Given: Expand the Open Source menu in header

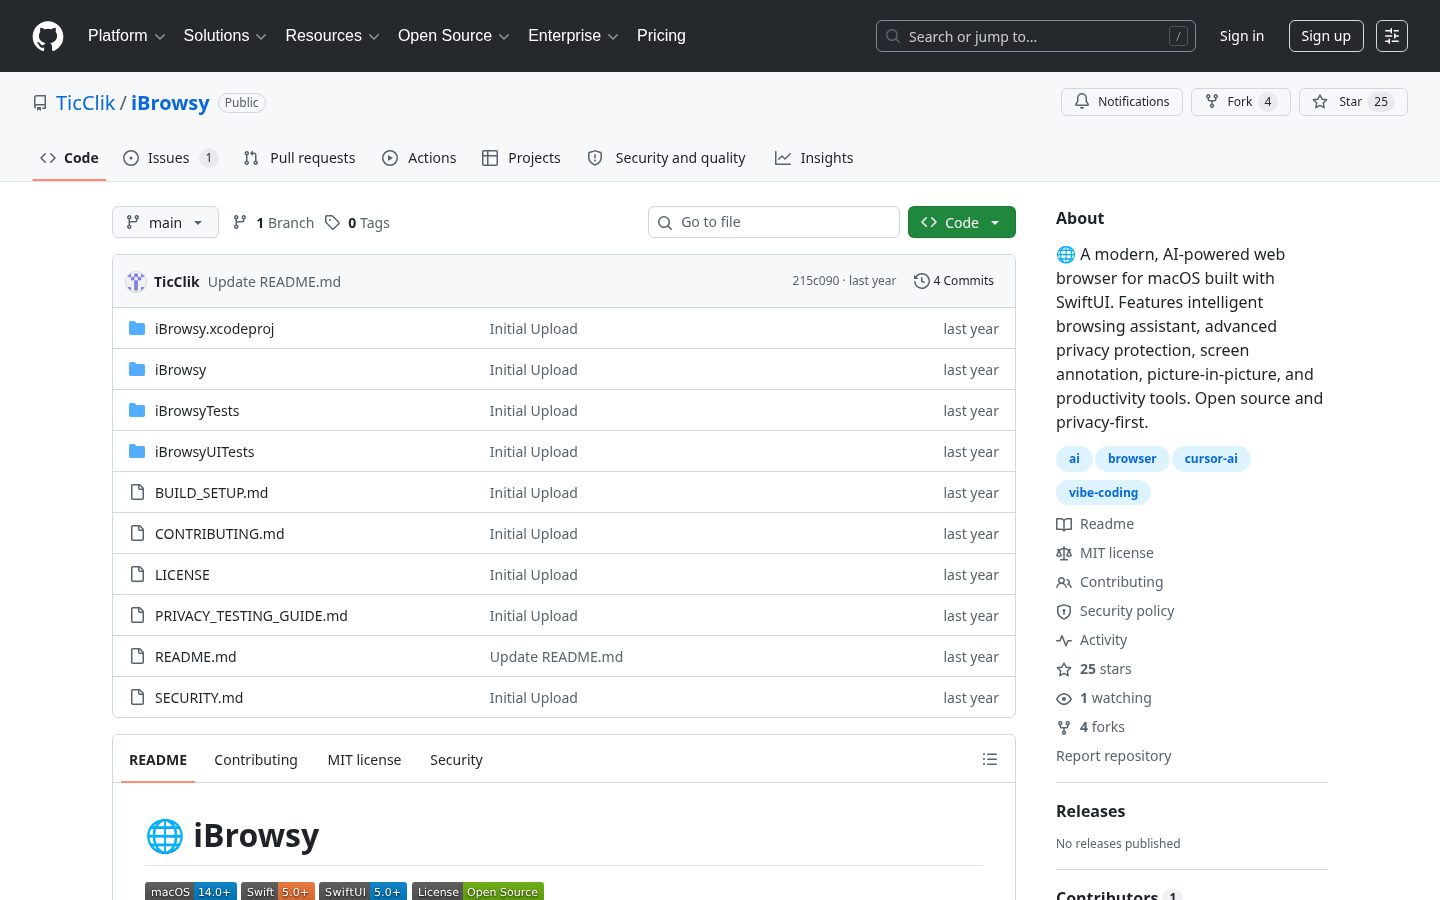Looking at the screenshot, I should pos(454,36).
